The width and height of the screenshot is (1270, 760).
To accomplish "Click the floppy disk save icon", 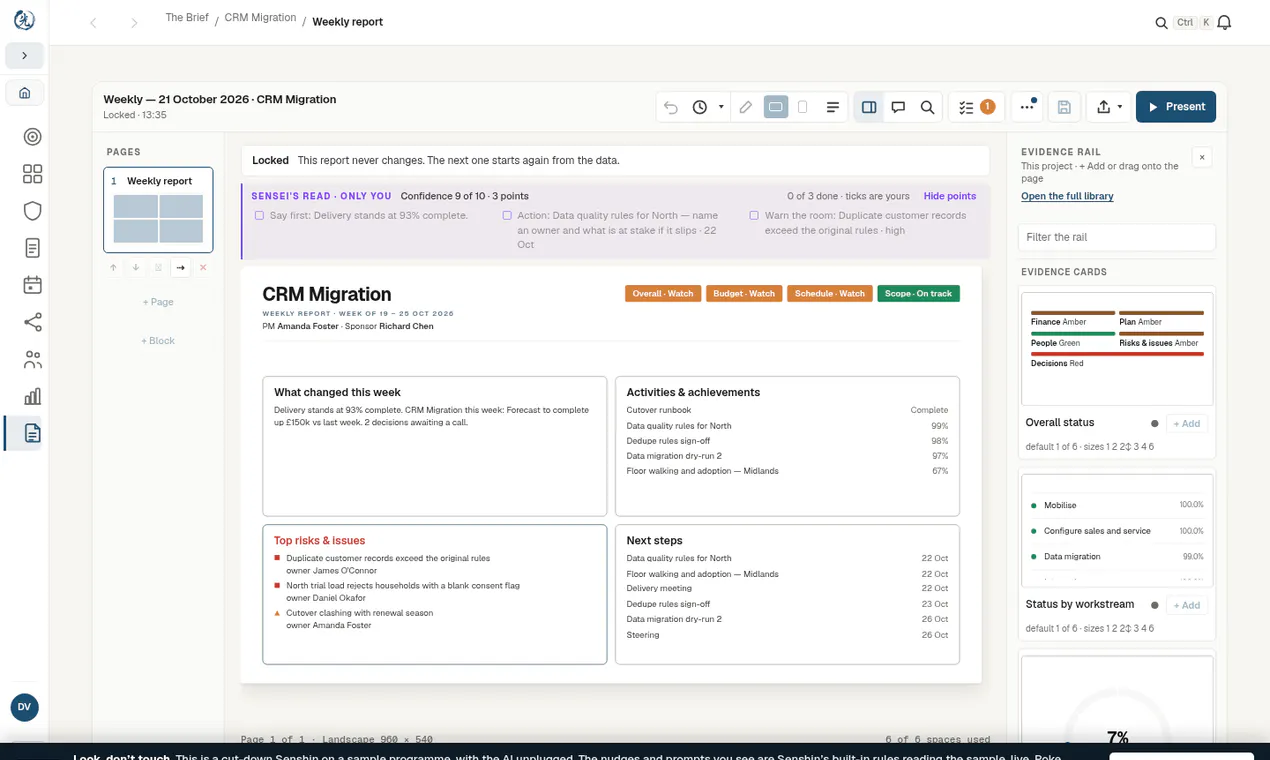I will (1064, 107).
